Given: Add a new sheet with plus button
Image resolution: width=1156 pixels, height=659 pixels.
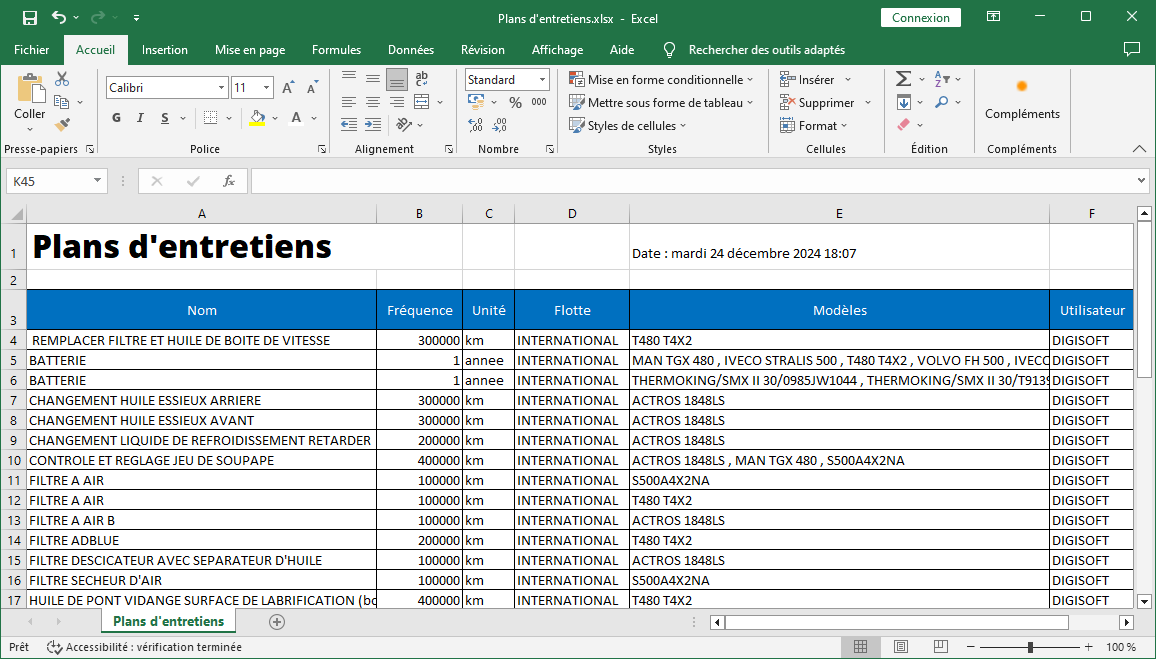Looking at the screenshot, I should (x=277, y=622).
